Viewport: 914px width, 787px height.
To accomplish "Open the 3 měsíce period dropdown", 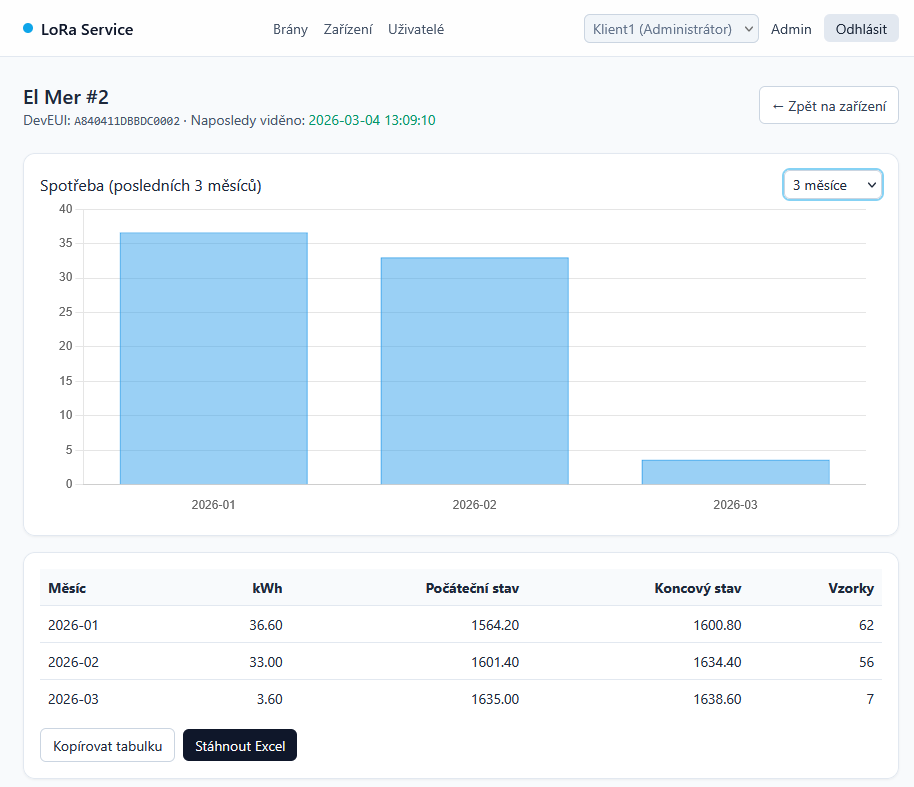I will pyautogui.click(x=832, y=185).
